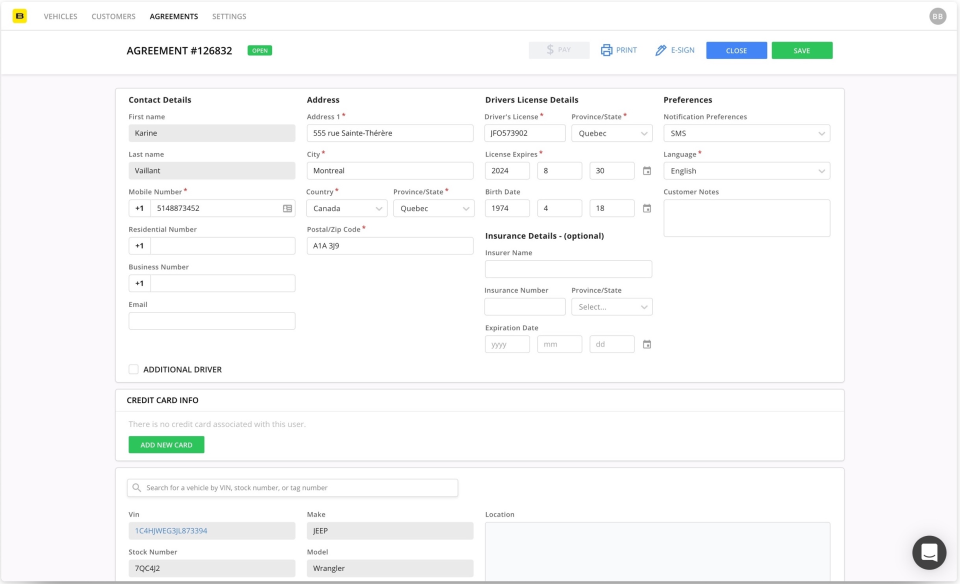Toggle the Additional Driver checkbox
The height and width of the screenshot is (584, 960).
(x=133, y=369)
